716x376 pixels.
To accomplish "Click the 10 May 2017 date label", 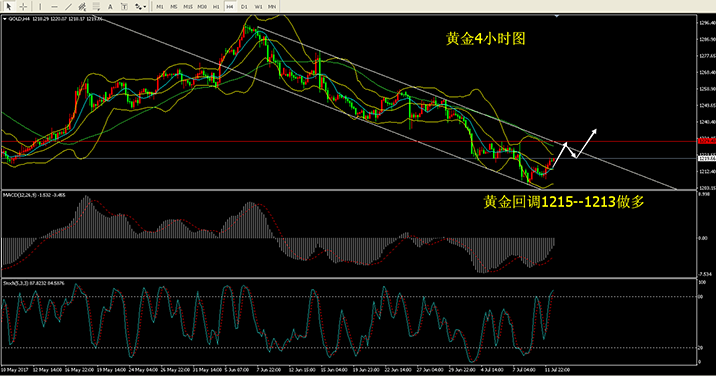I will click(x=15, y=370).
